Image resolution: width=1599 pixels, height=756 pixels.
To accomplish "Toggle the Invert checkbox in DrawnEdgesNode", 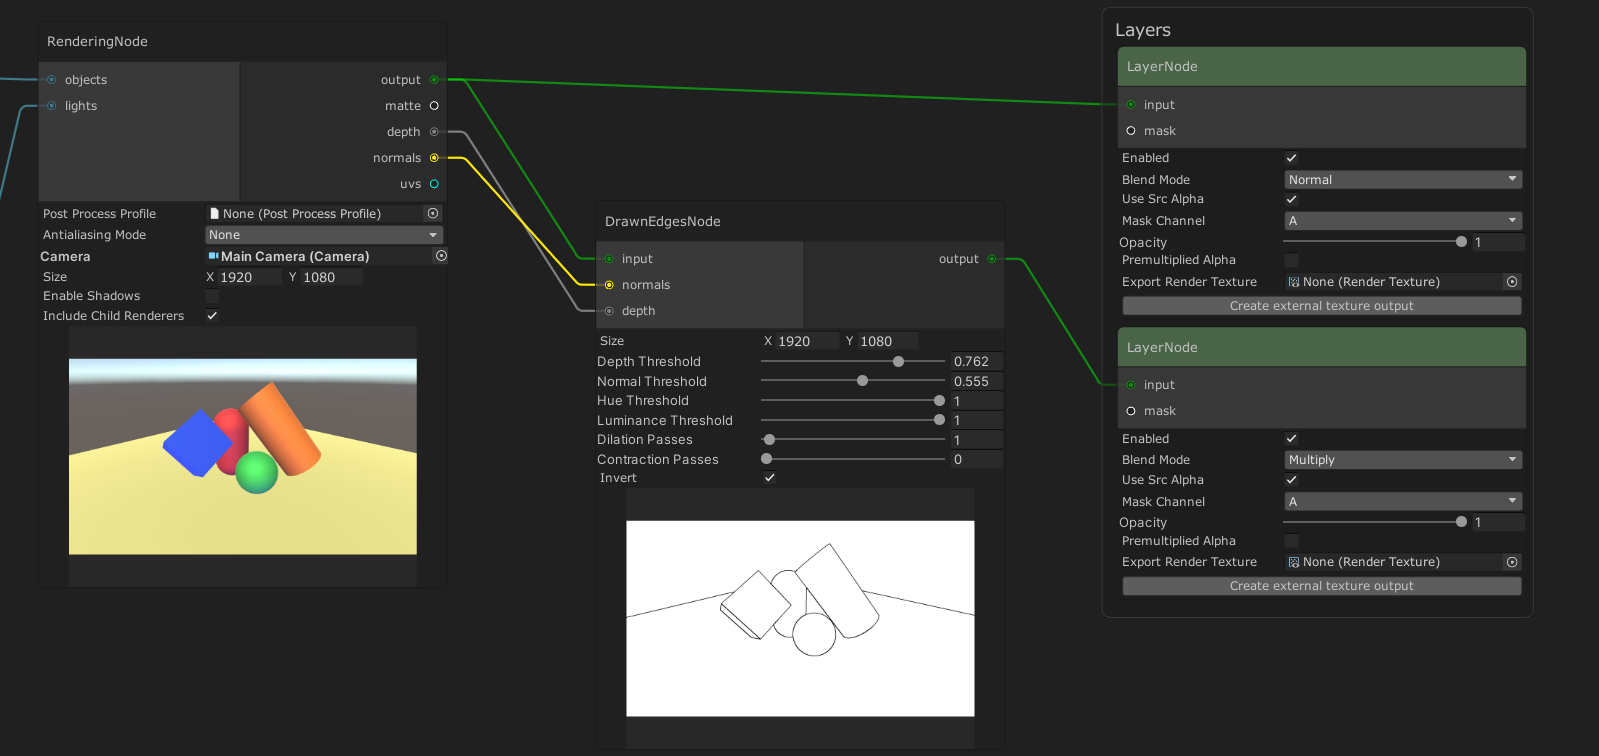I will [769, 478].
